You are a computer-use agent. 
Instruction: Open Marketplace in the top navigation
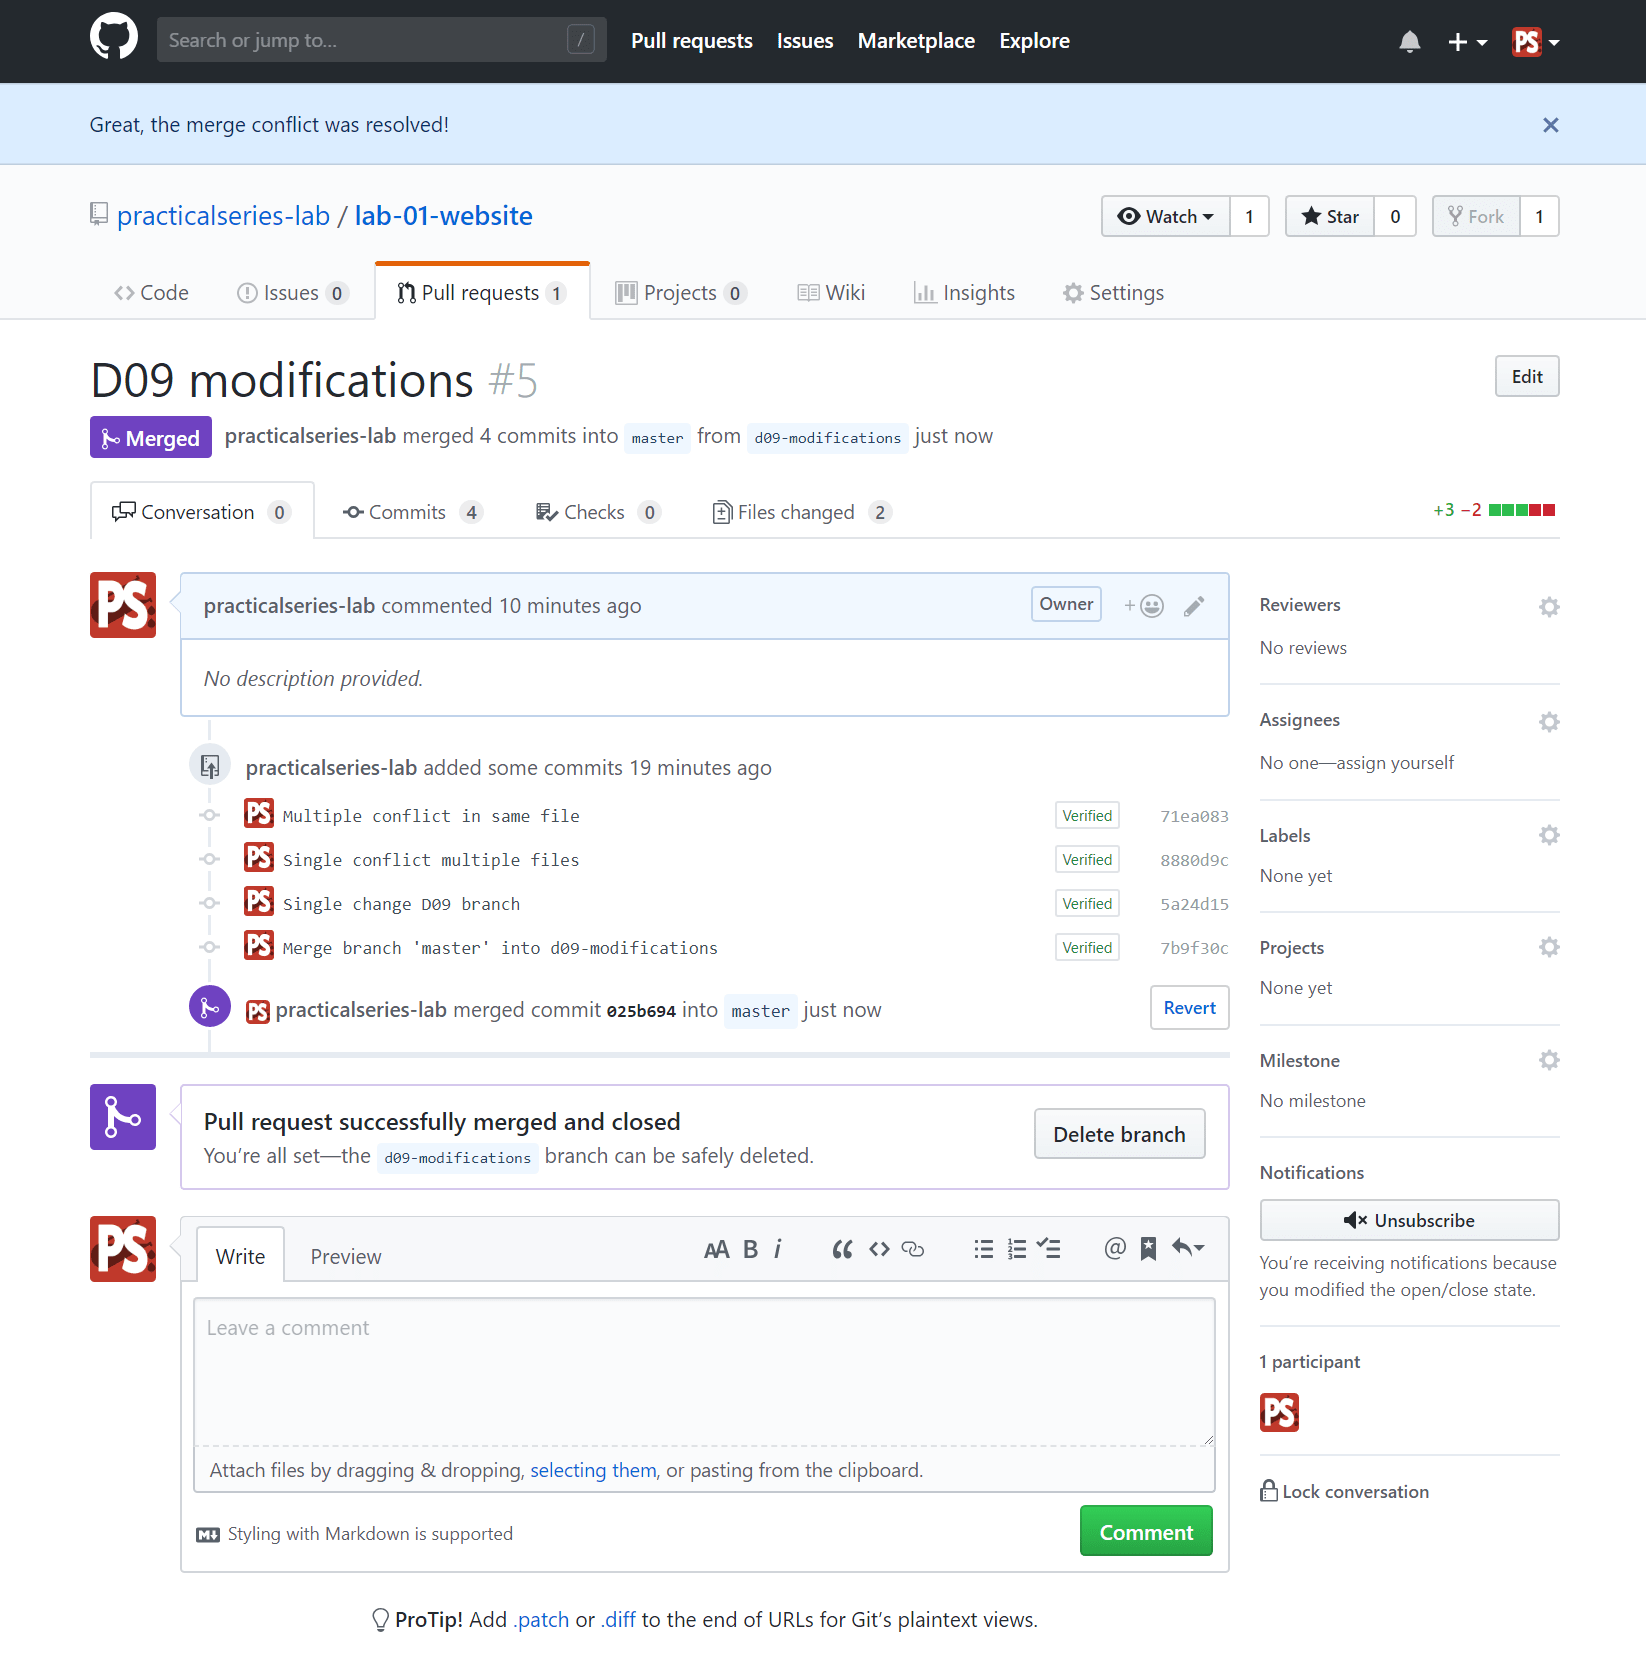click(x=916, y=41)
